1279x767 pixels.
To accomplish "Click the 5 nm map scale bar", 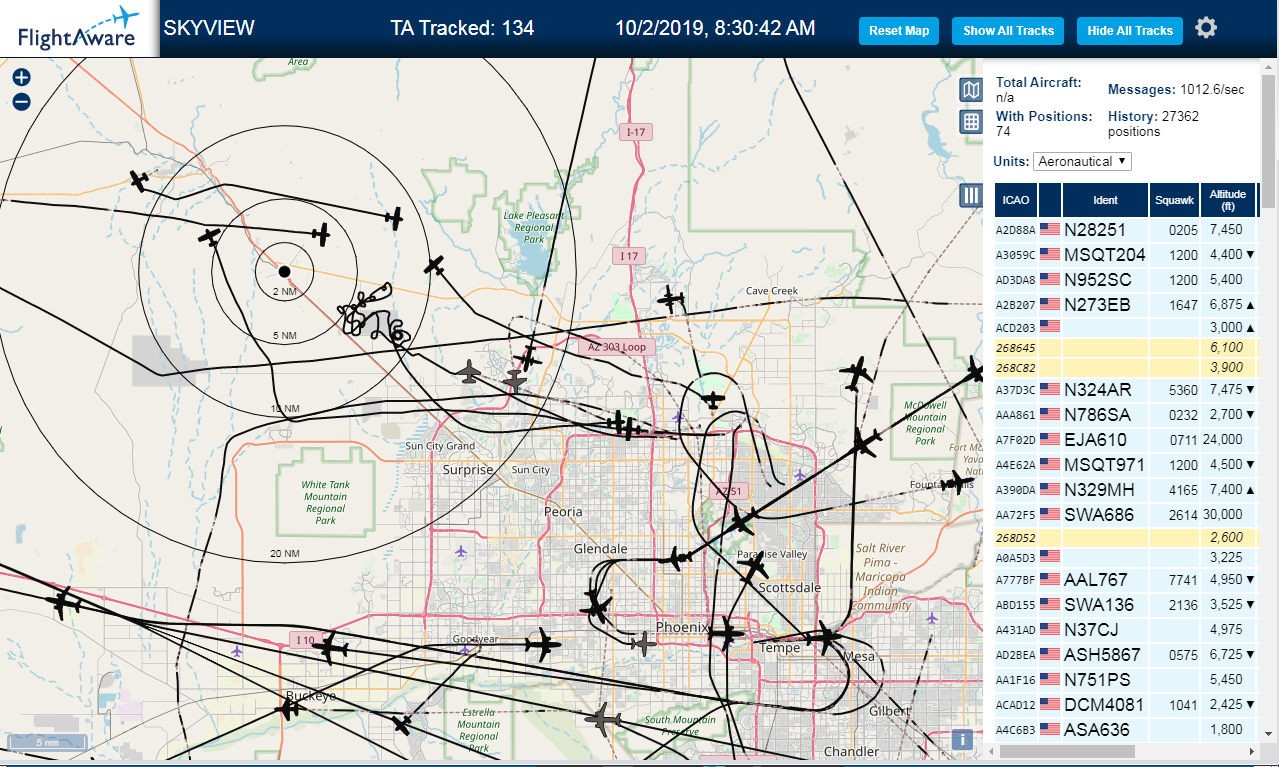I will [x=47, y=743].
